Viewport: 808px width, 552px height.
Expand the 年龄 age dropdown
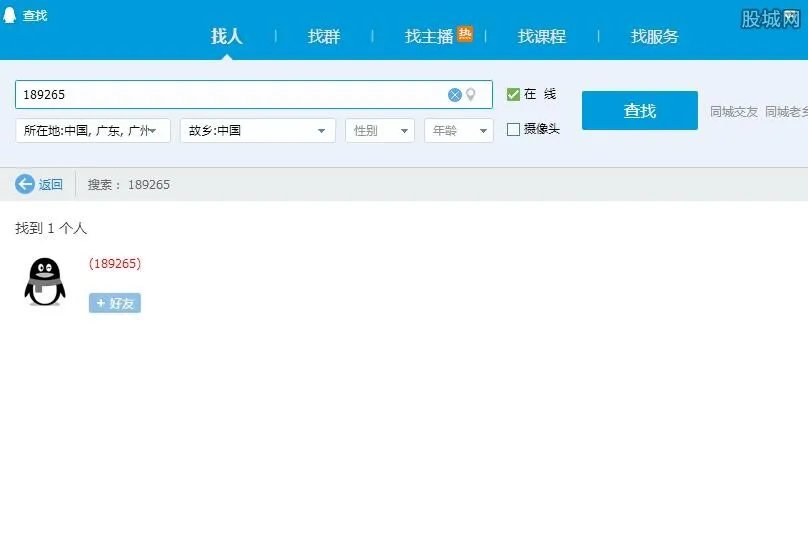[459, 130]
